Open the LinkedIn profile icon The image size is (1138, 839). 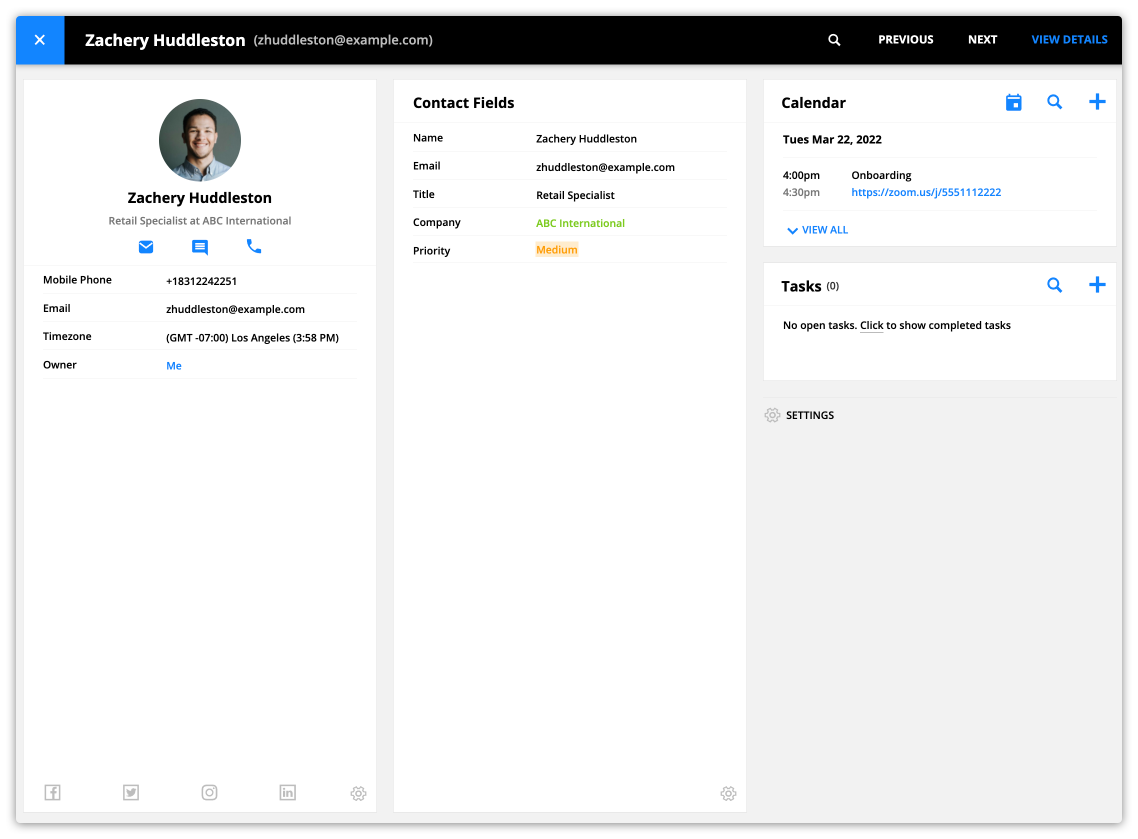[x=288, y=793]
